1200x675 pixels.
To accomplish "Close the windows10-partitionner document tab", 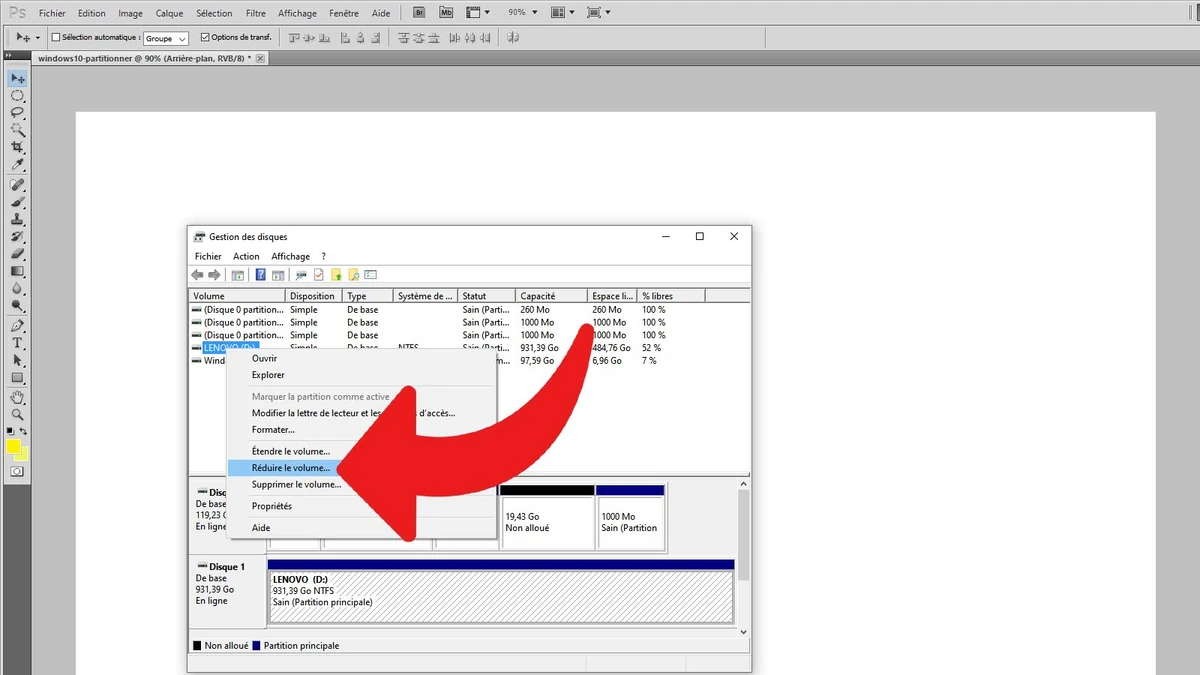I will click(261, 59).
